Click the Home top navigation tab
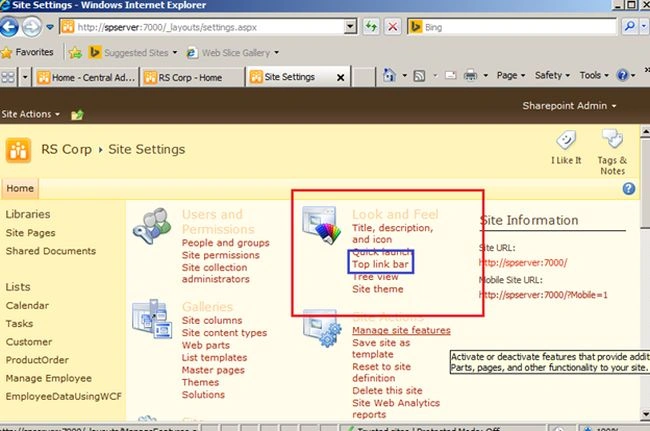 [x=20, y=189]
